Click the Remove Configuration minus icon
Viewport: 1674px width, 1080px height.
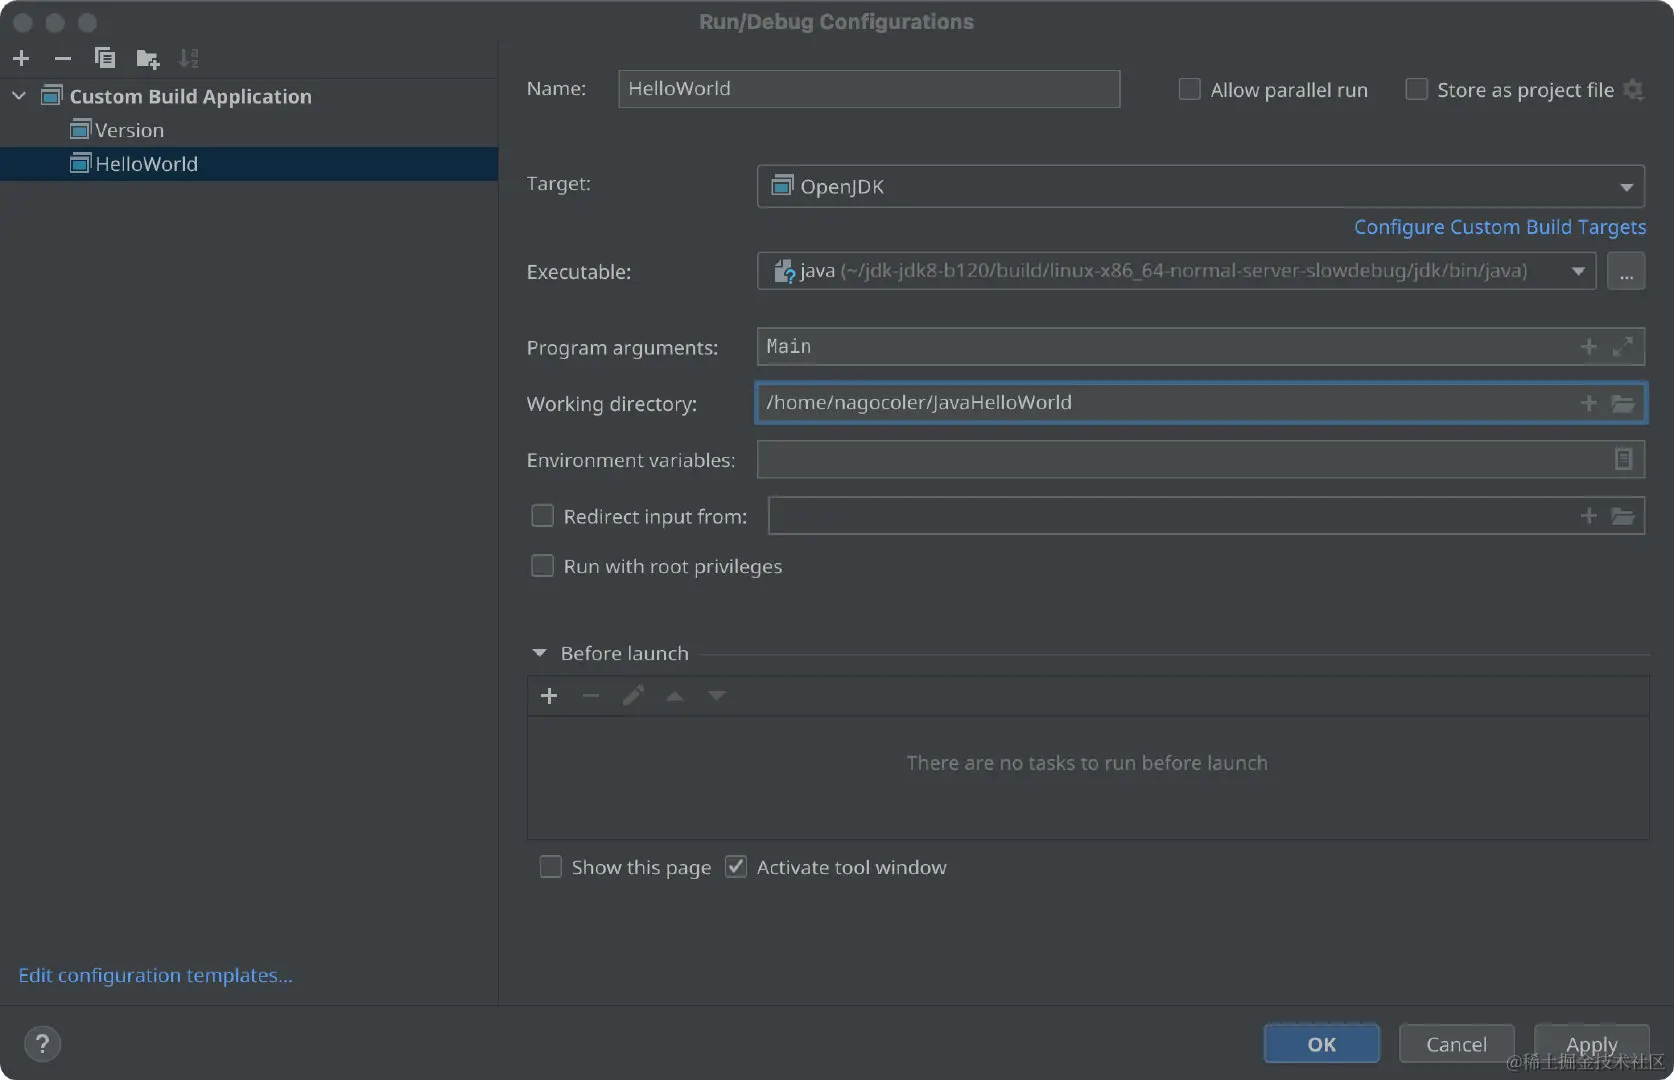[62, 58]
